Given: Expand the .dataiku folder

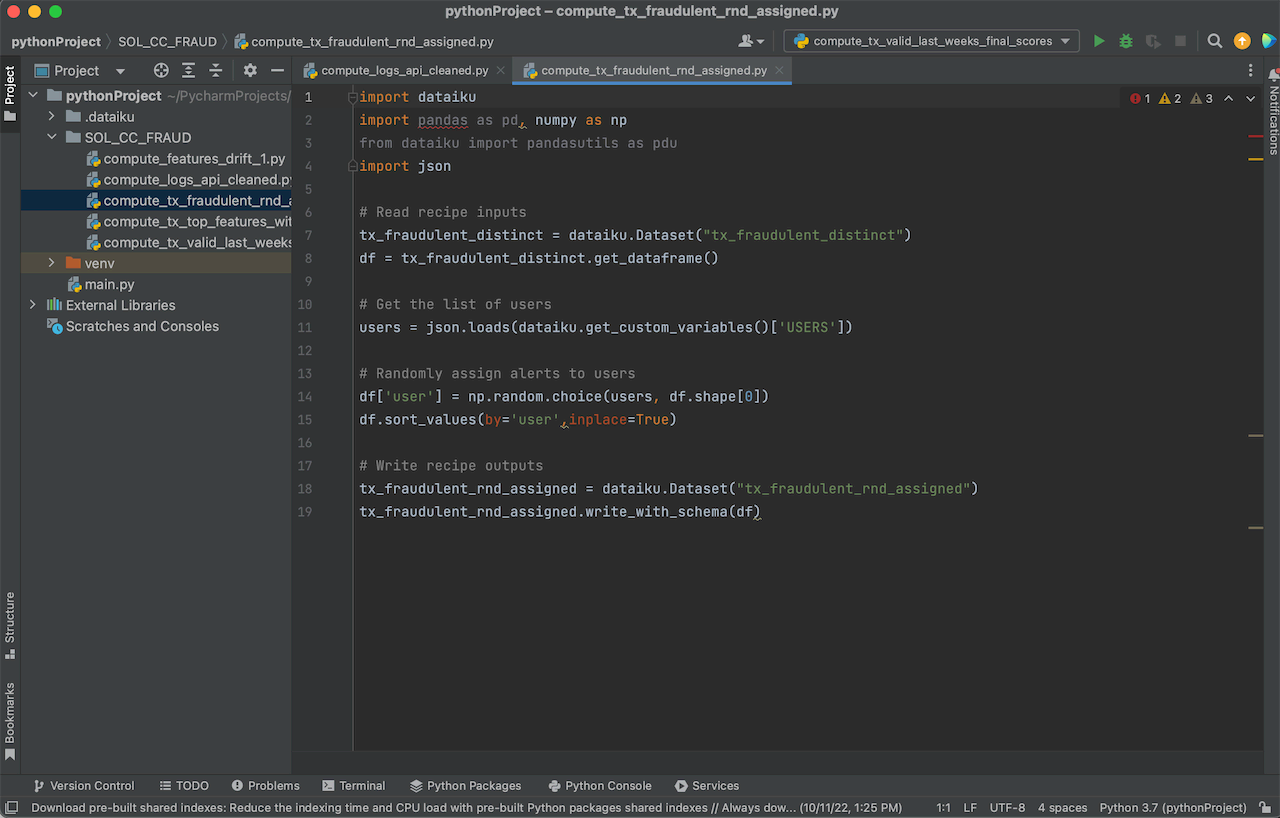Looking at the screenshot, I should (x=52, y=117).
